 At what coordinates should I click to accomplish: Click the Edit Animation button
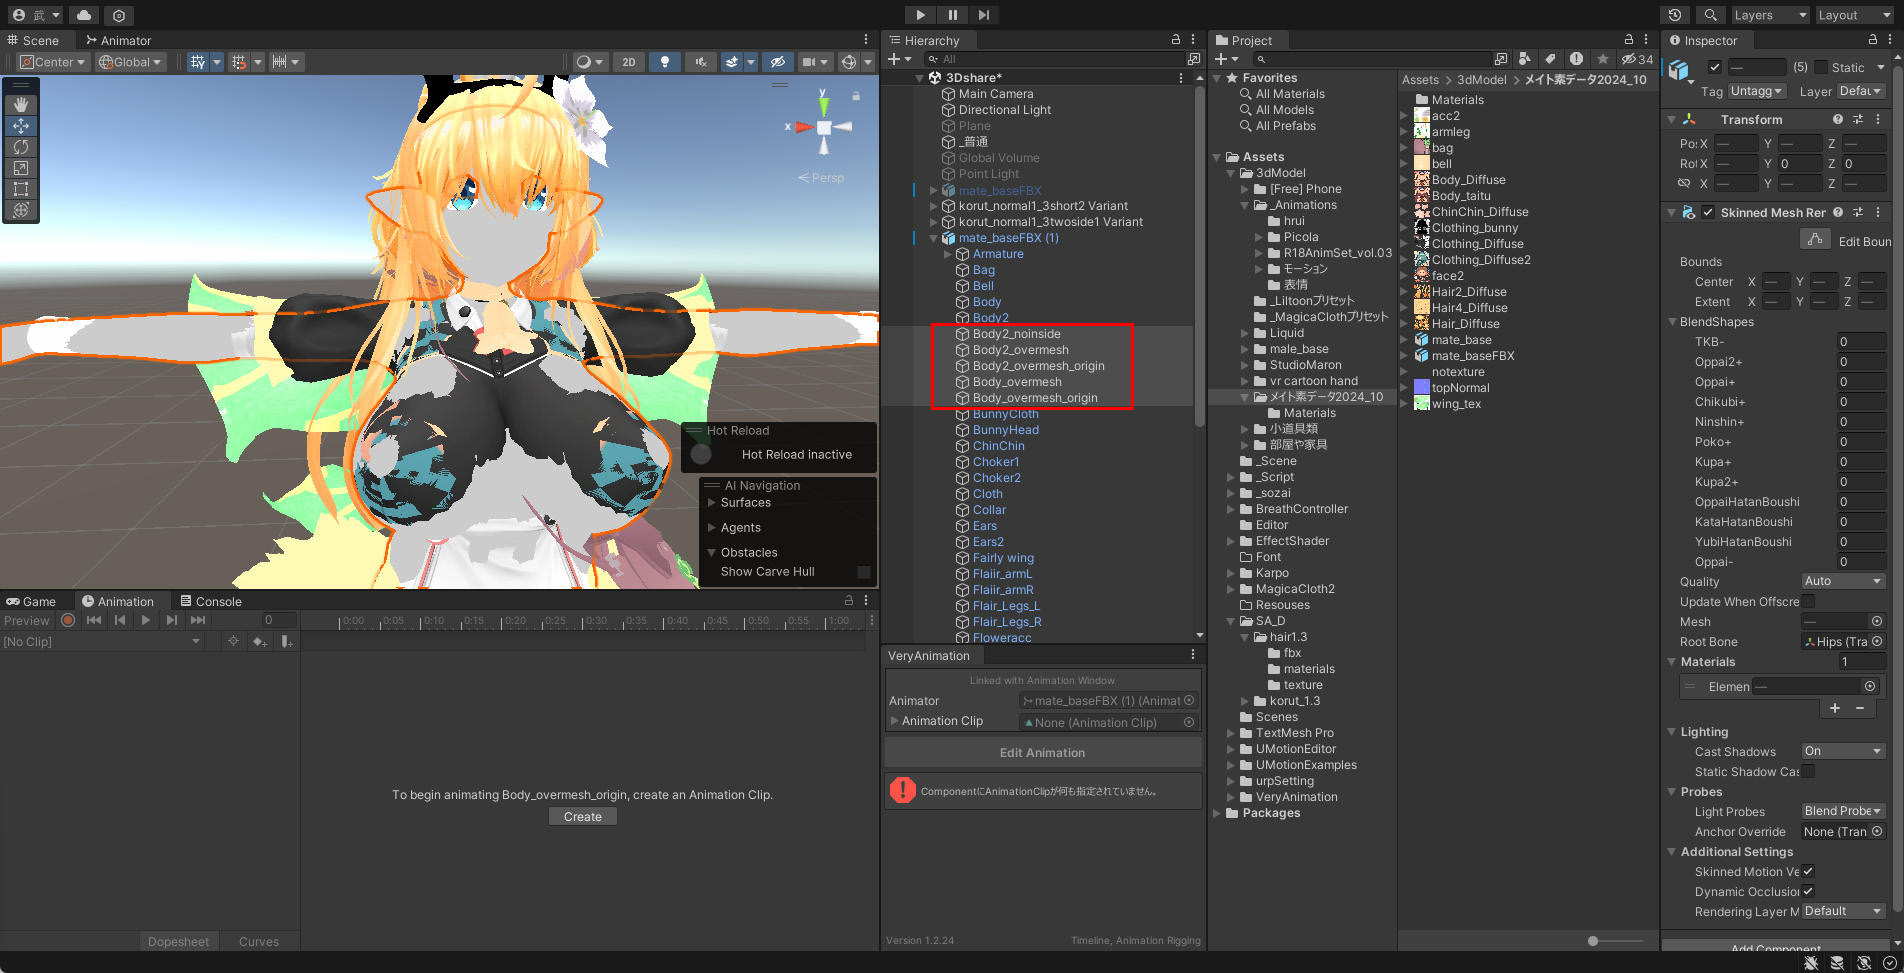pyautogui.click(x=1042, y=753)
